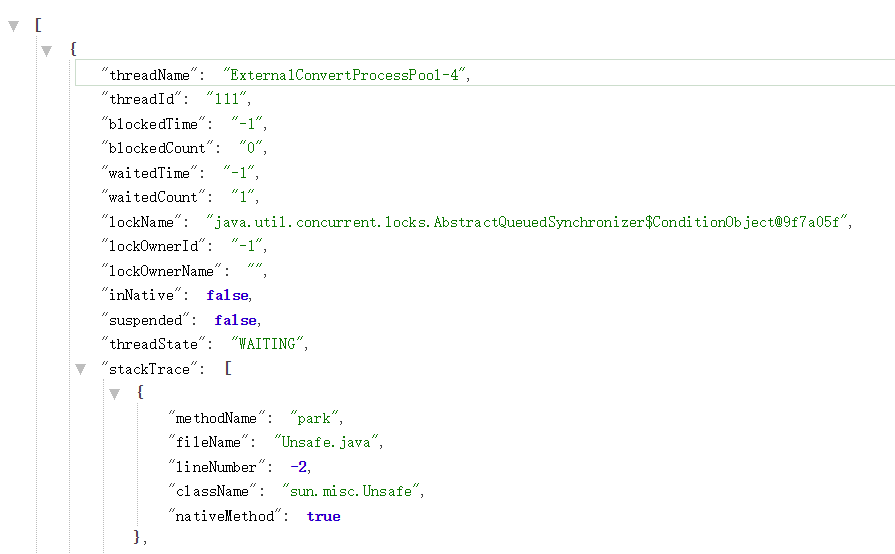Select the empty lockOwnerName value
The height and width of the screenshot is (554, 895).
[255, 267]
